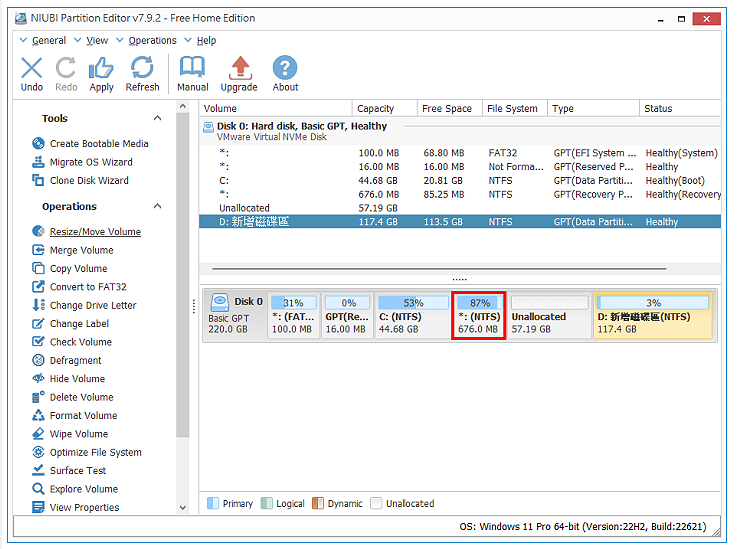
Task: Start Defragment operation
Action: pos(67,360)
